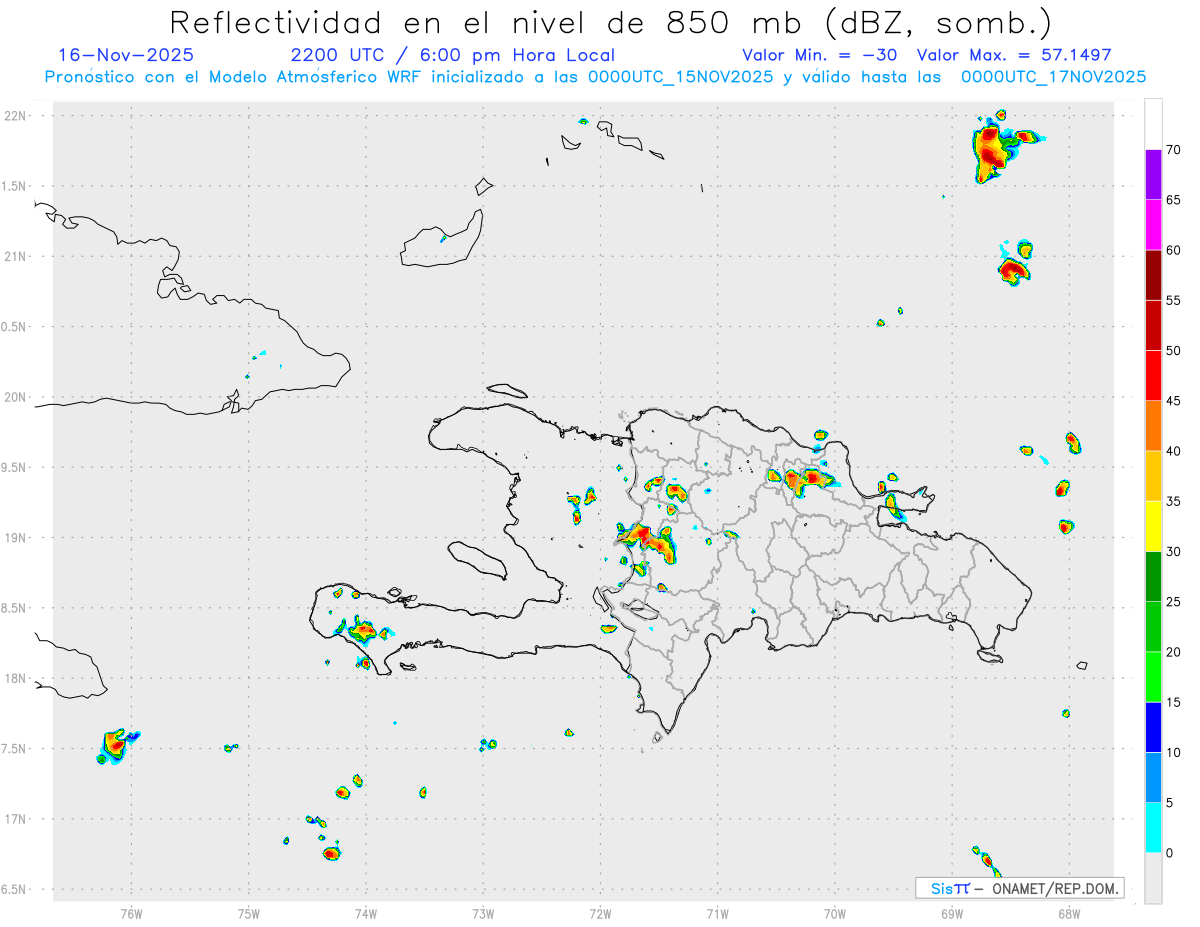Click the colorbar value label '30'

(x=1174, y=552)
